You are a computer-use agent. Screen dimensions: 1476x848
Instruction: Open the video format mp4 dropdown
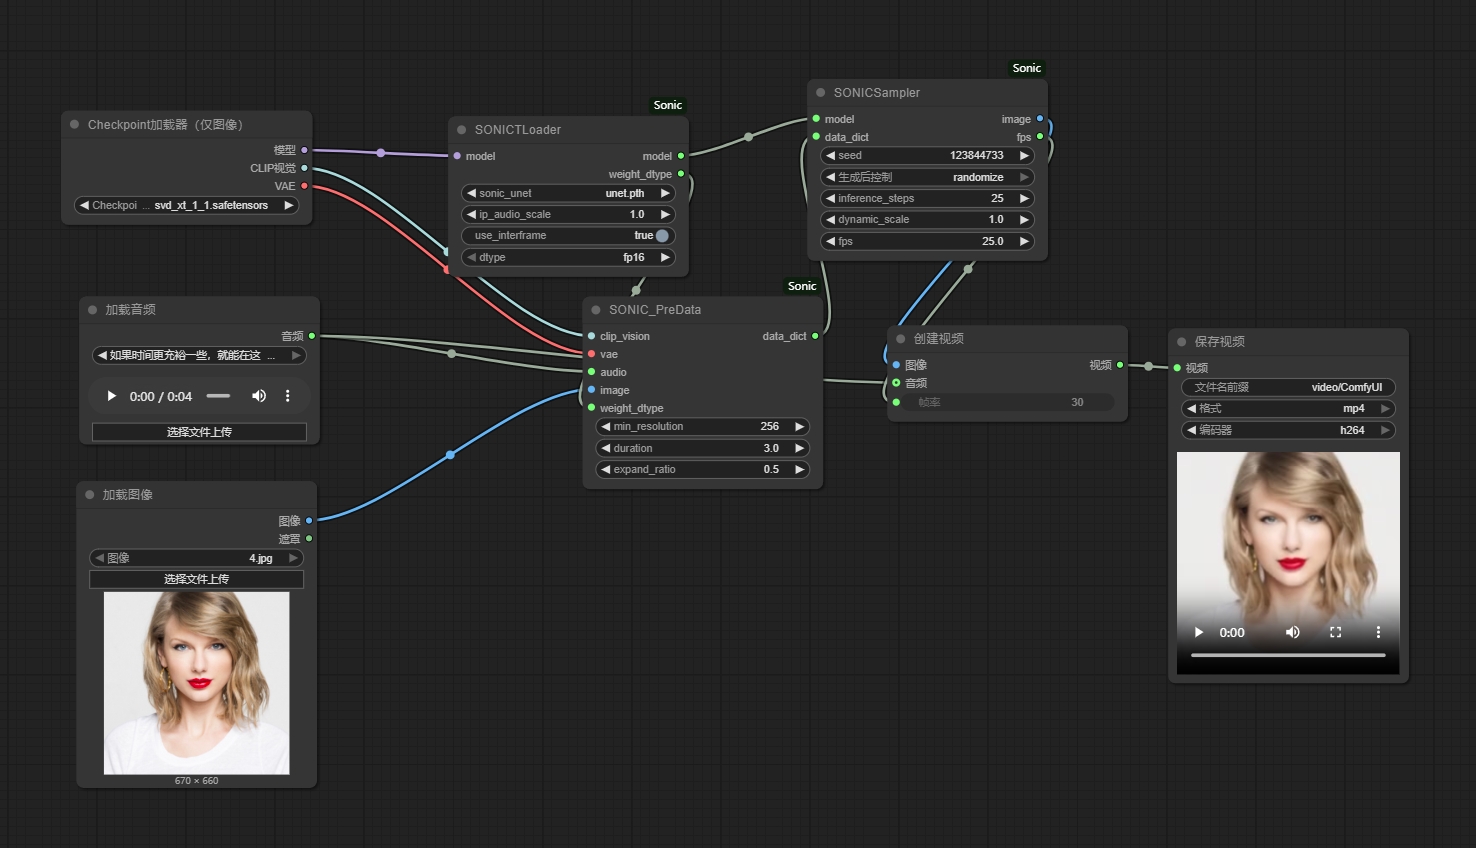(1288, 408)
